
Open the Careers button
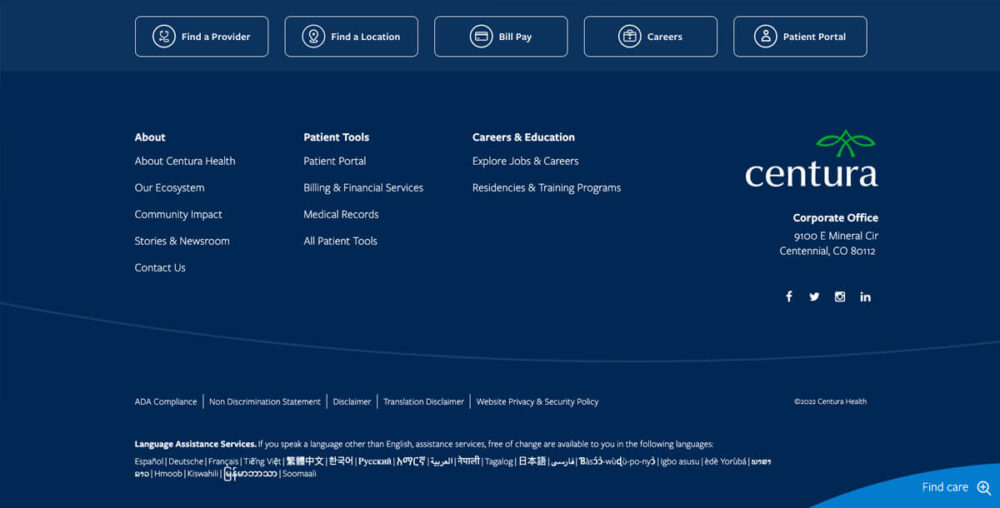pos(650,37)
